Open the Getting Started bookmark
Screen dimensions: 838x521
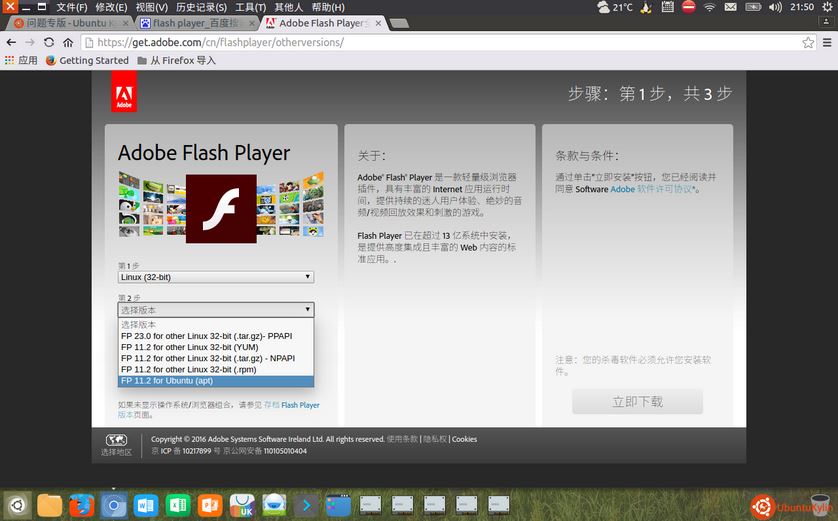[87, 60]
